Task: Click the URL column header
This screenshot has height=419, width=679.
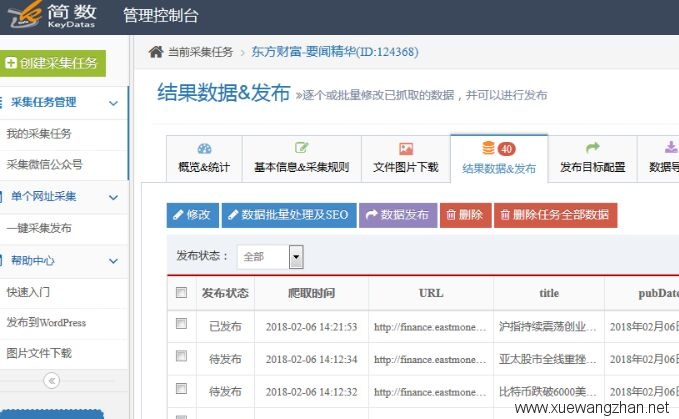Action: [431, 293]
